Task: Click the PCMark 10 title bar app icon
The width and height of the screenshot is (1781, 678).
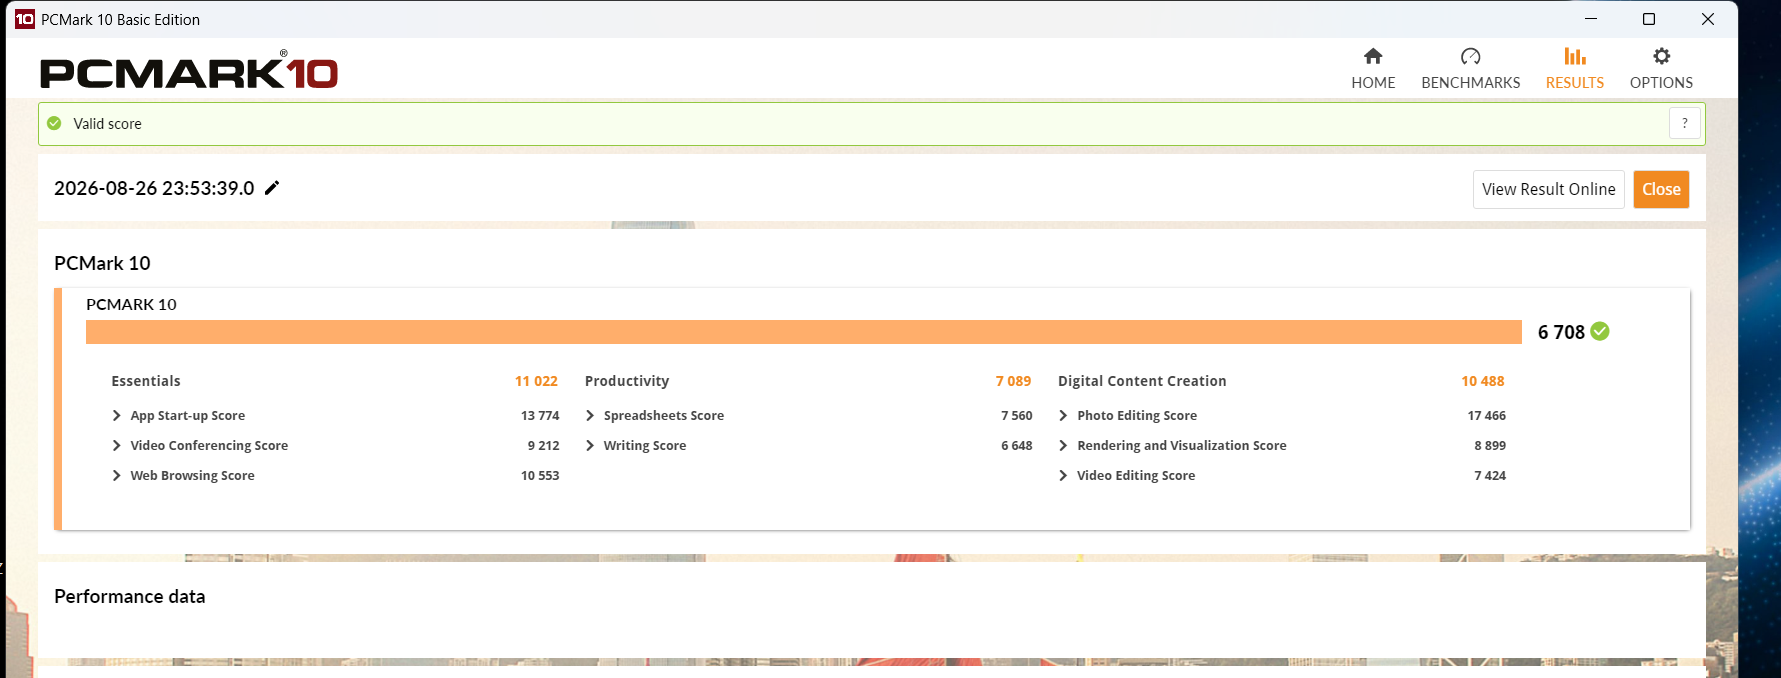Action: pyautogui.click(x=25, y=19)
